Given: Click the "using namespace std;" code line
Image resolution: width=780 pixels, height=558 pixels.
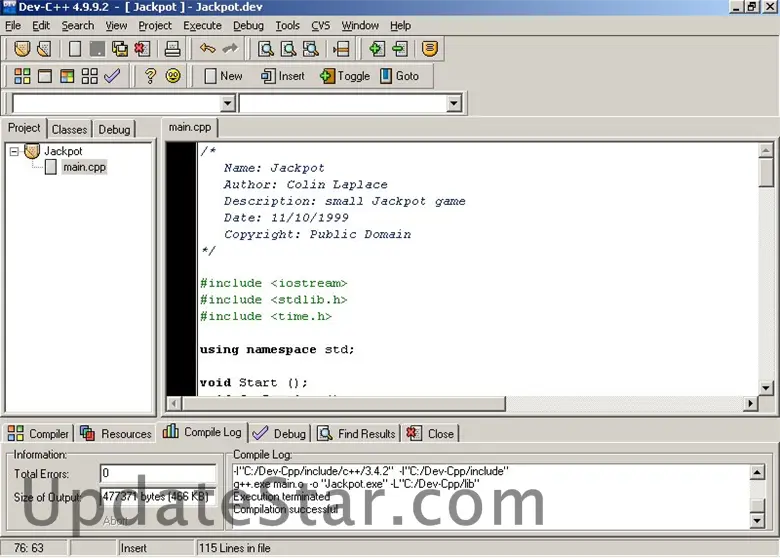Looking at the screenshot, I should 277,350.
